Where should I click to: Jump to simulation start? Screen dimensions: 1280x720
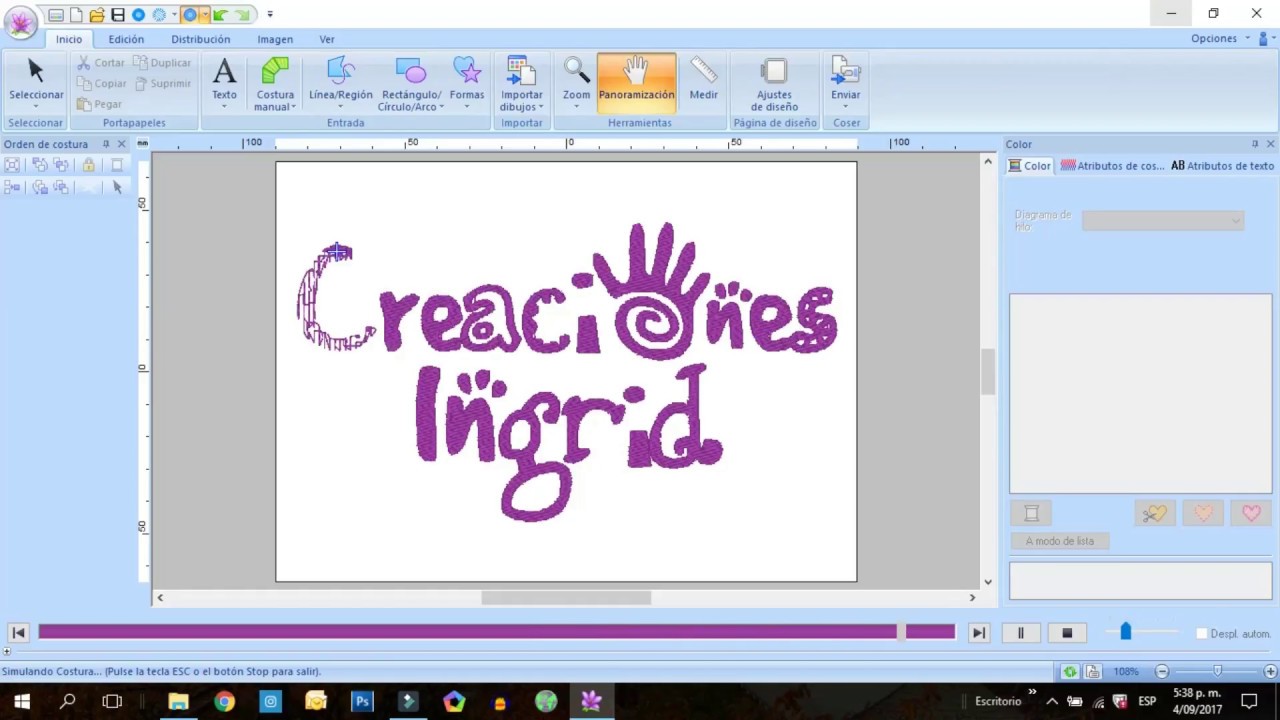(x=18, y=632)
